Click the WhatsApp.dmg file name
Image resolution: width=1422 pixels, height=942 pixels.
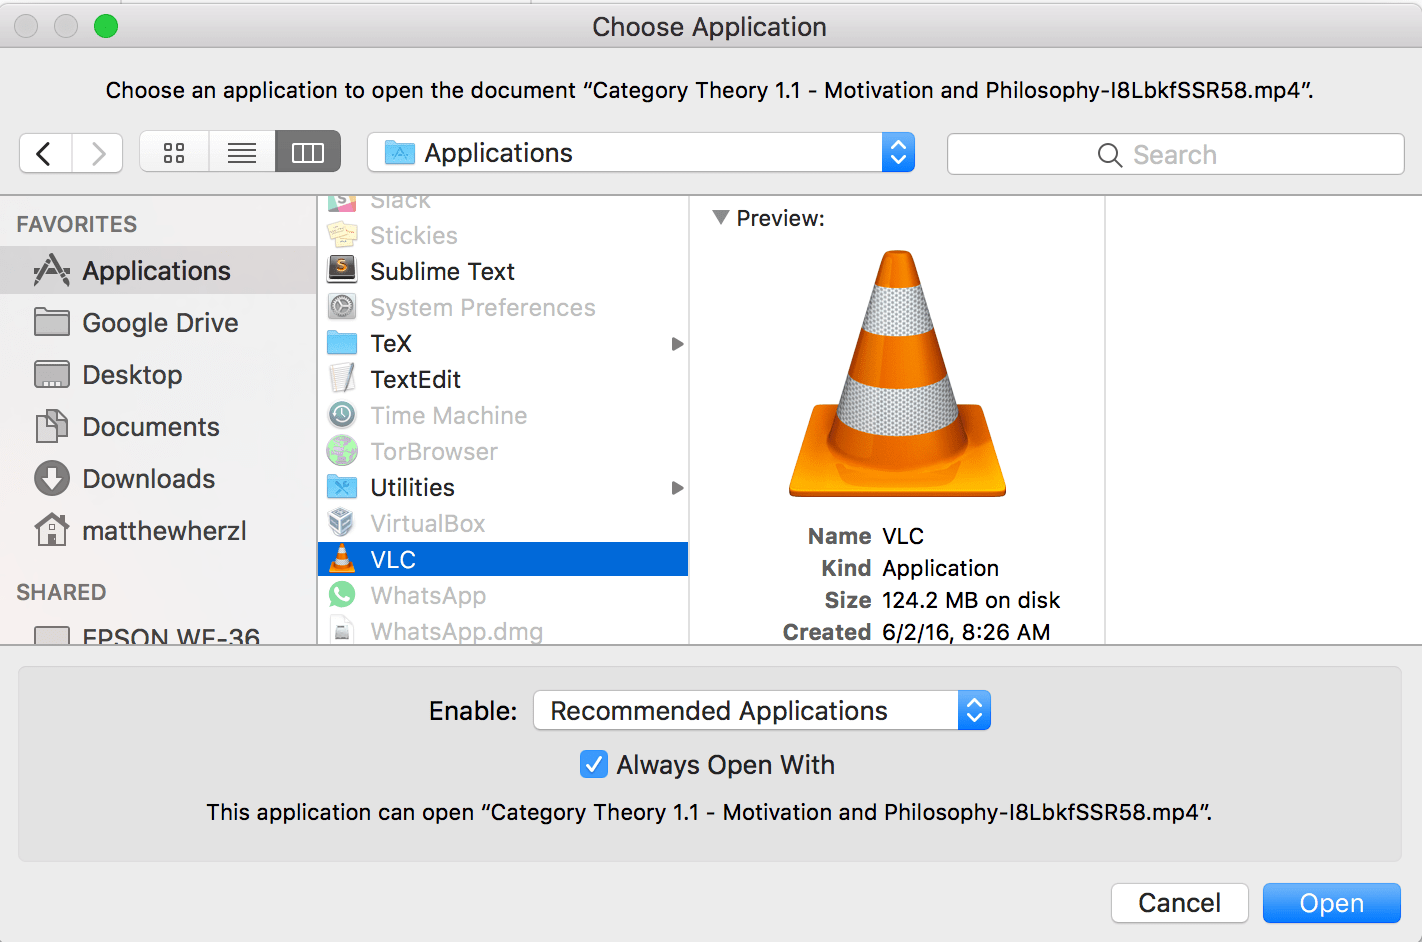pos(456,631)
